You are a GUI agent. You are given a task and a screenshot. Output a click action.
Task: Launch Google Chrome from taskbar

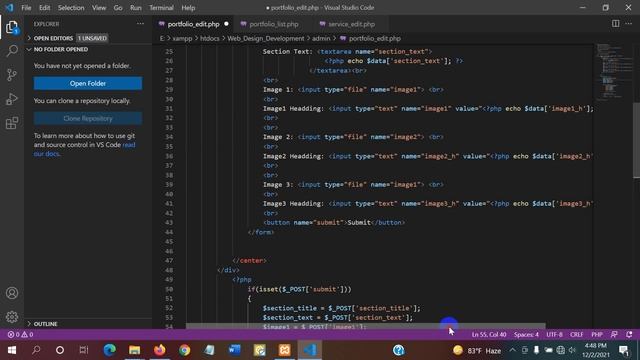(184, 350)
